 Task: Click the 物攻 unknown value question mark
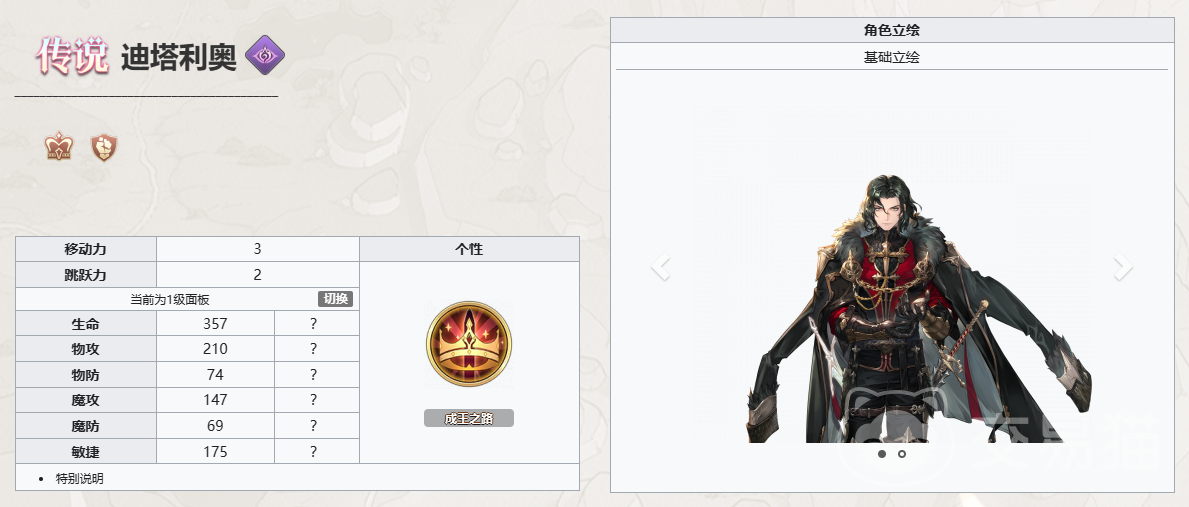tap(313, 349)
